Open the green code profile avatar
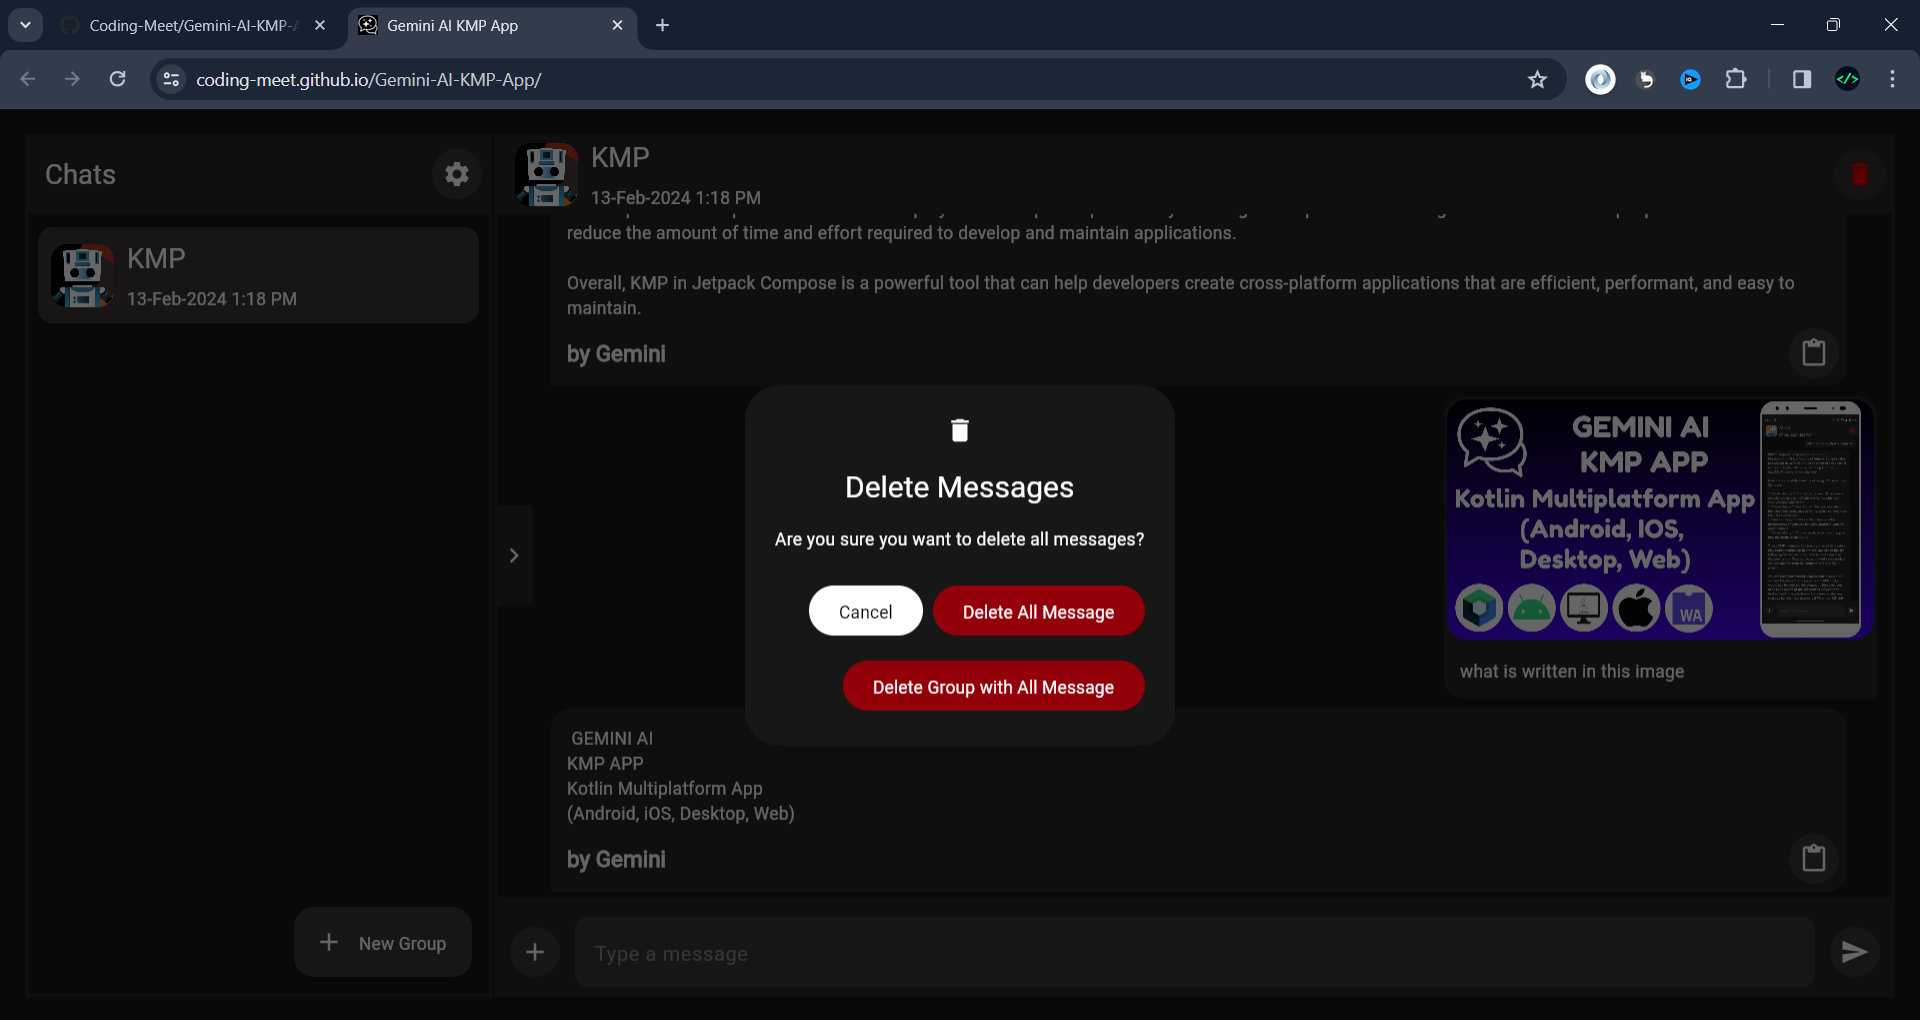This screenshot has width=1920, height=1020. click(1847, 79)
